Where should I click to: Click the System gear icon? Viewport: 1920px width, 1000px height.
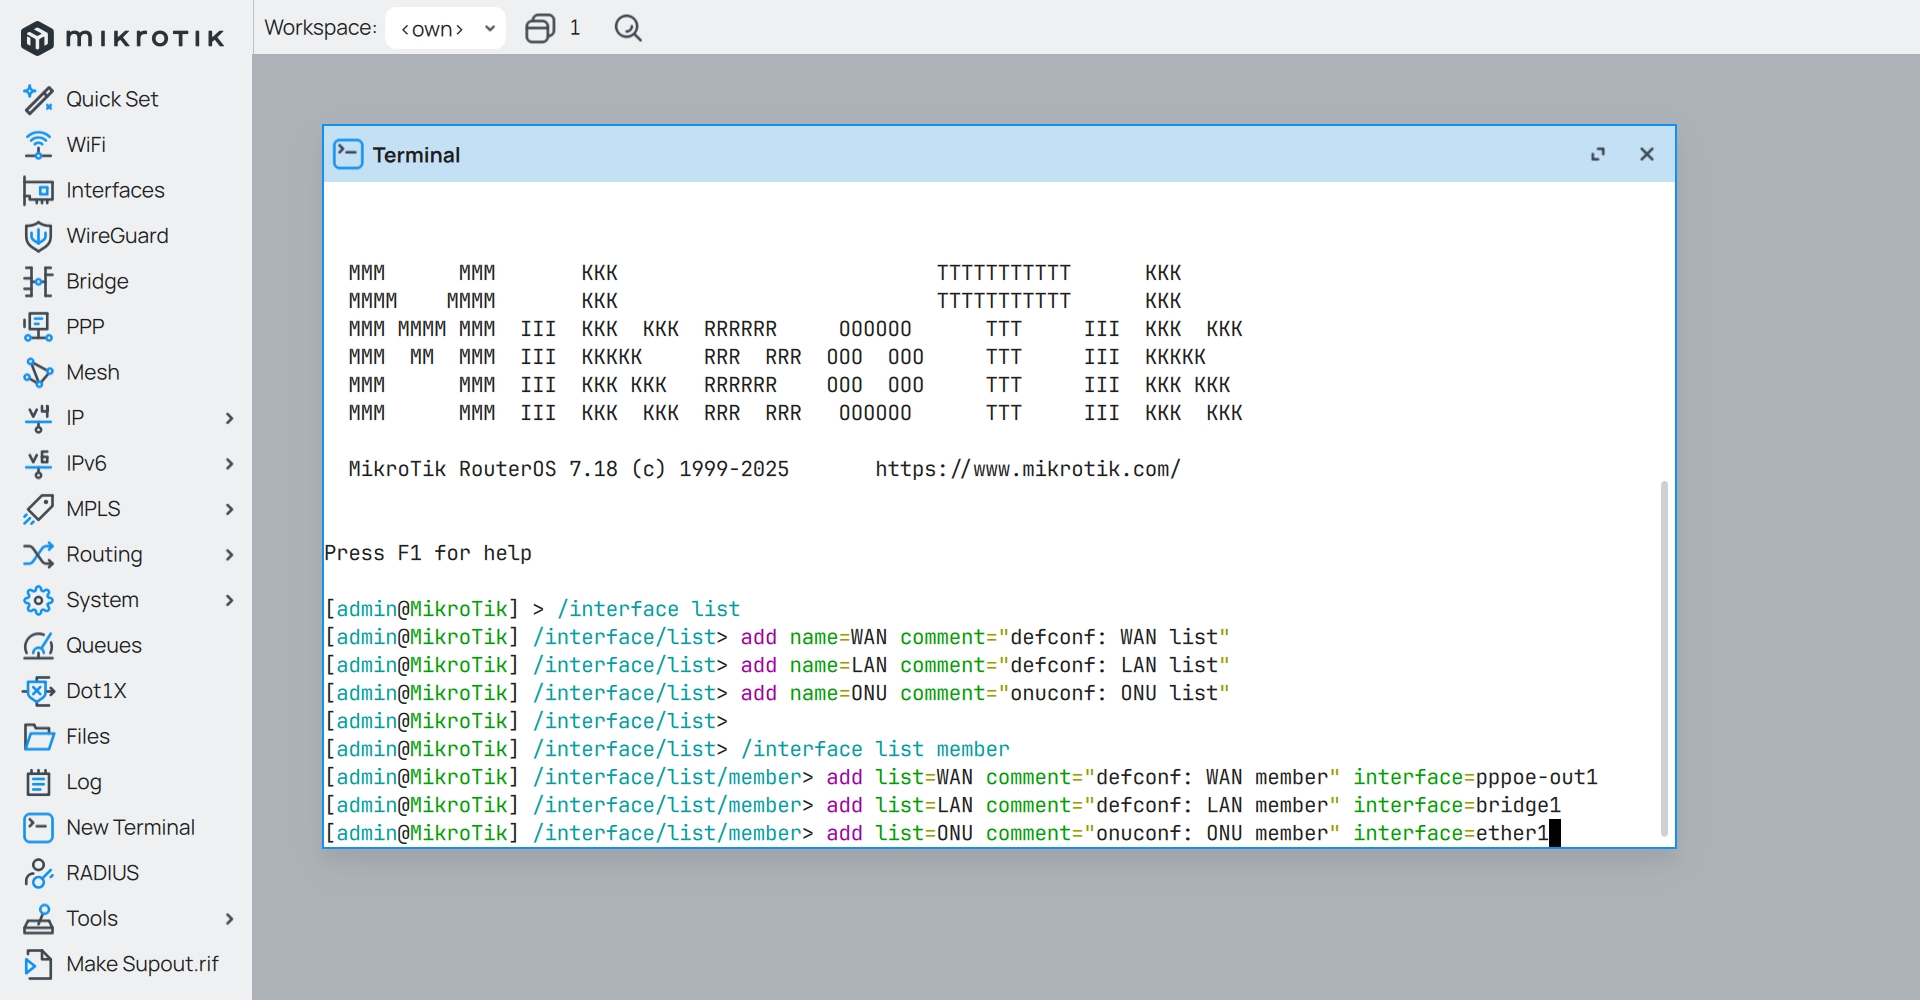[x=38, y=600]
